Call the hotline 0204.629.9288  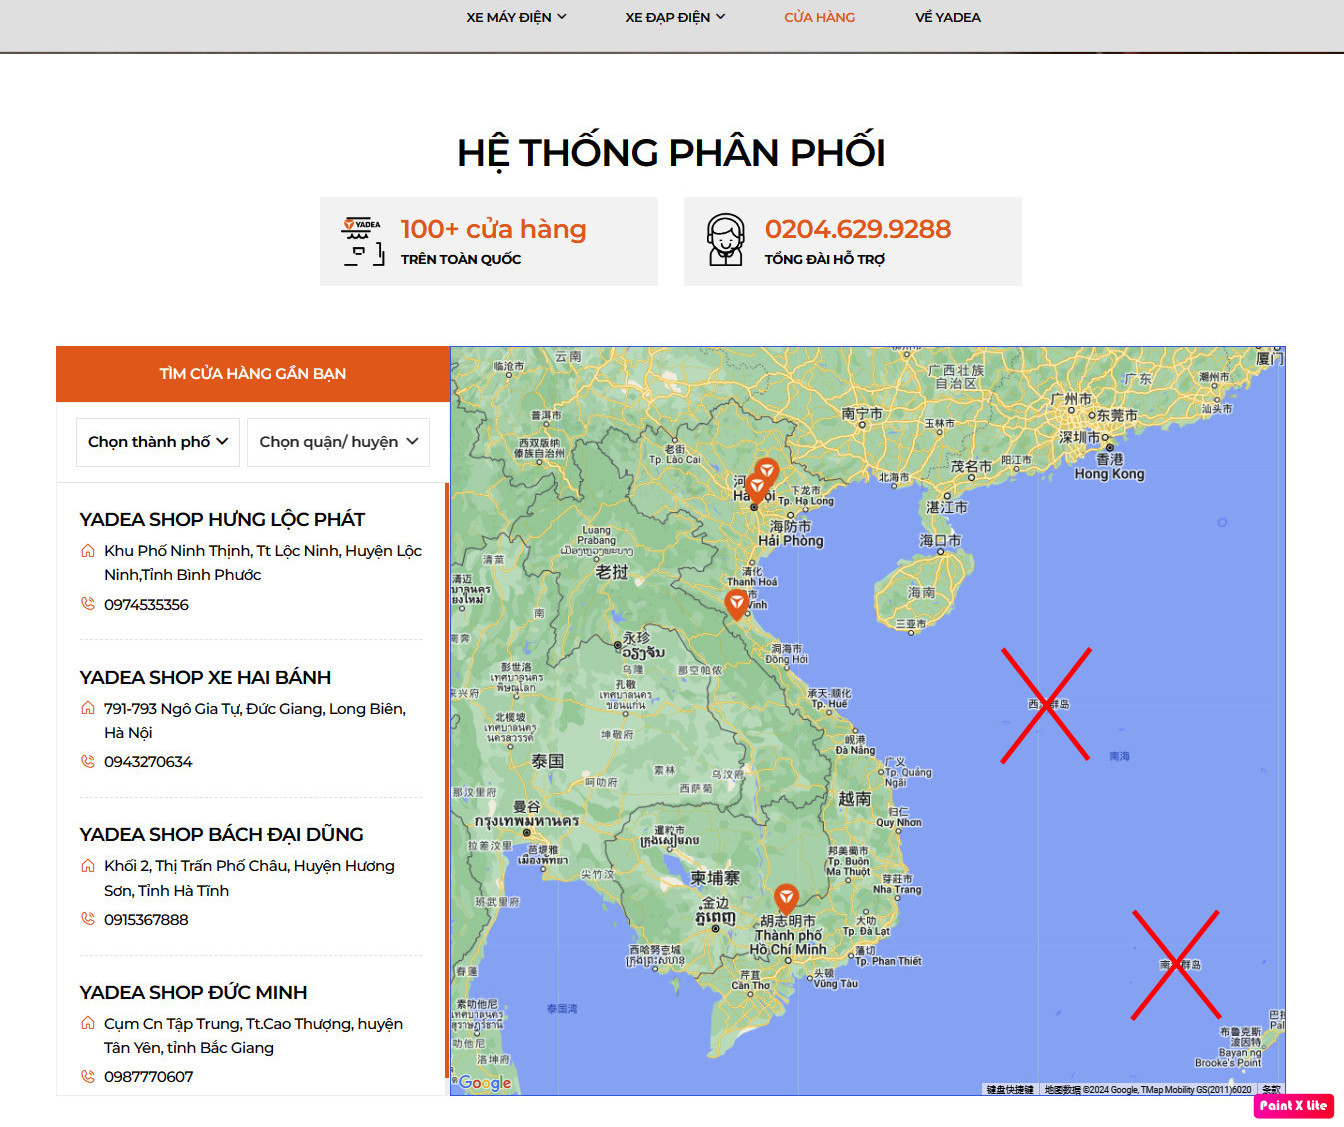coord(858,228)
